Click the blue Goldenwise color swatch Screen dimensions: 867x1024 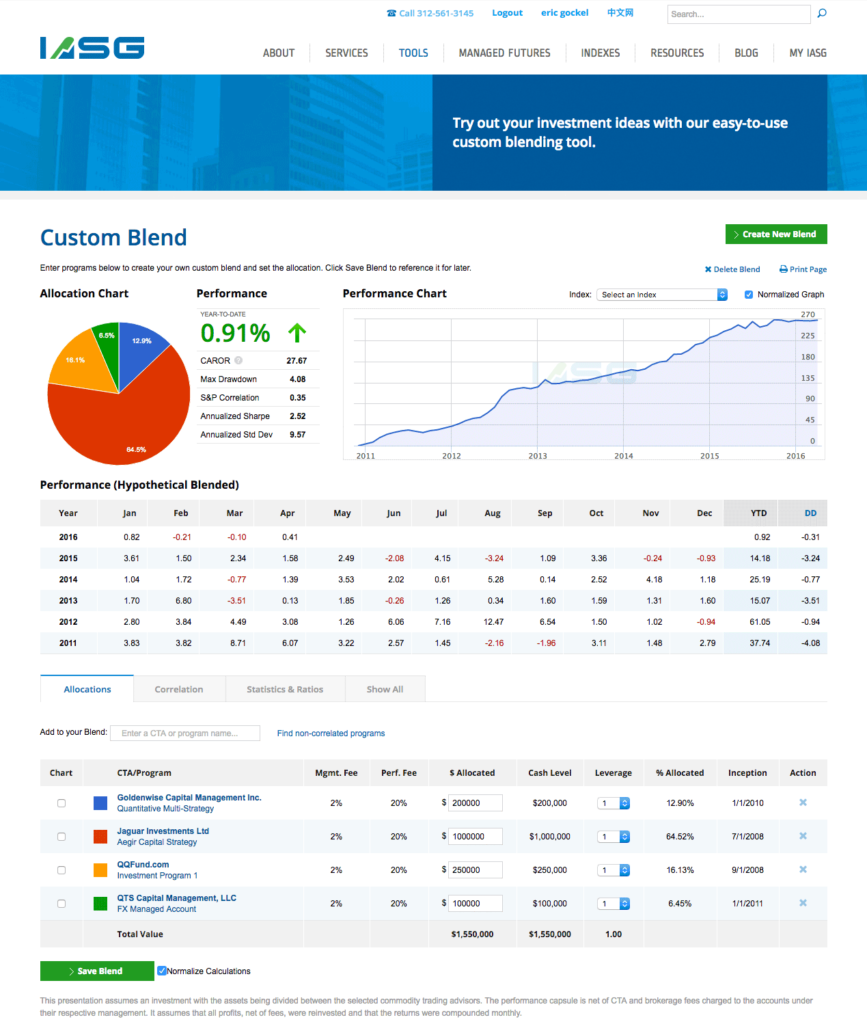pos(100,803)
